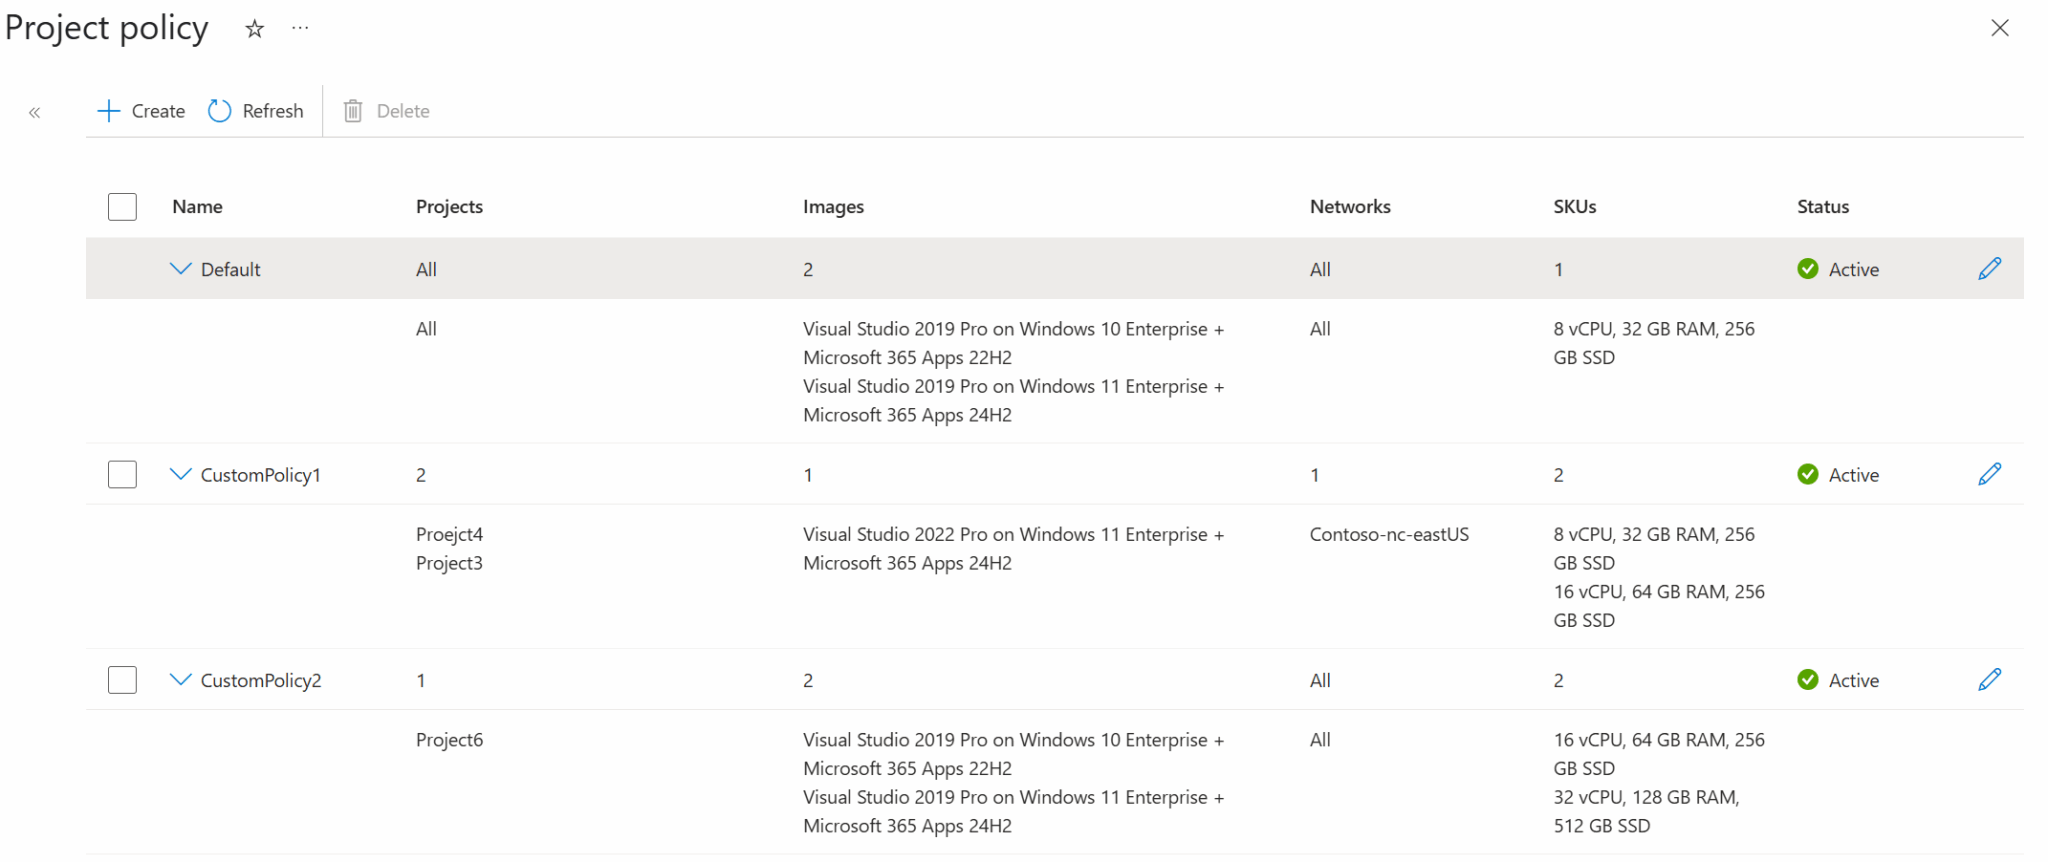
Task: Click the Projects column header
Action: pyautogui.click(x=449, y=207)
